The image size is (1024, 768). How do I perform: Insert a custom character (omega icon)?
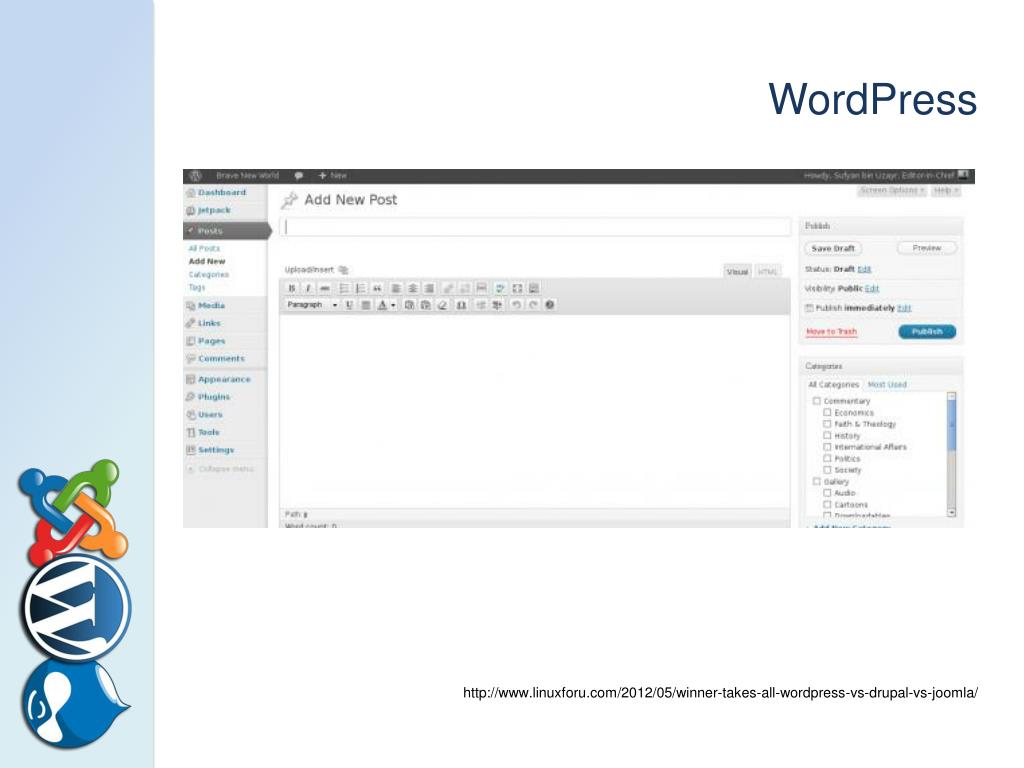click(x=461, y=305)
